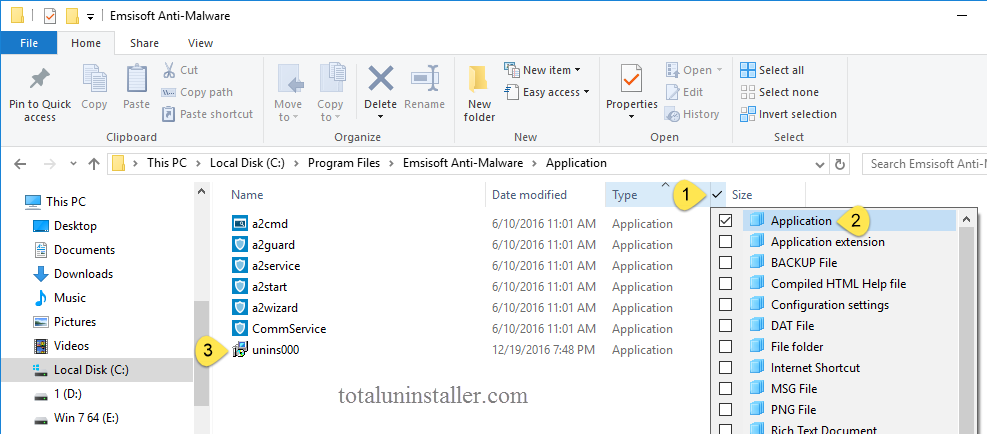Click Paste shortcut in the ribbon
987x434 pixels.
207,114
